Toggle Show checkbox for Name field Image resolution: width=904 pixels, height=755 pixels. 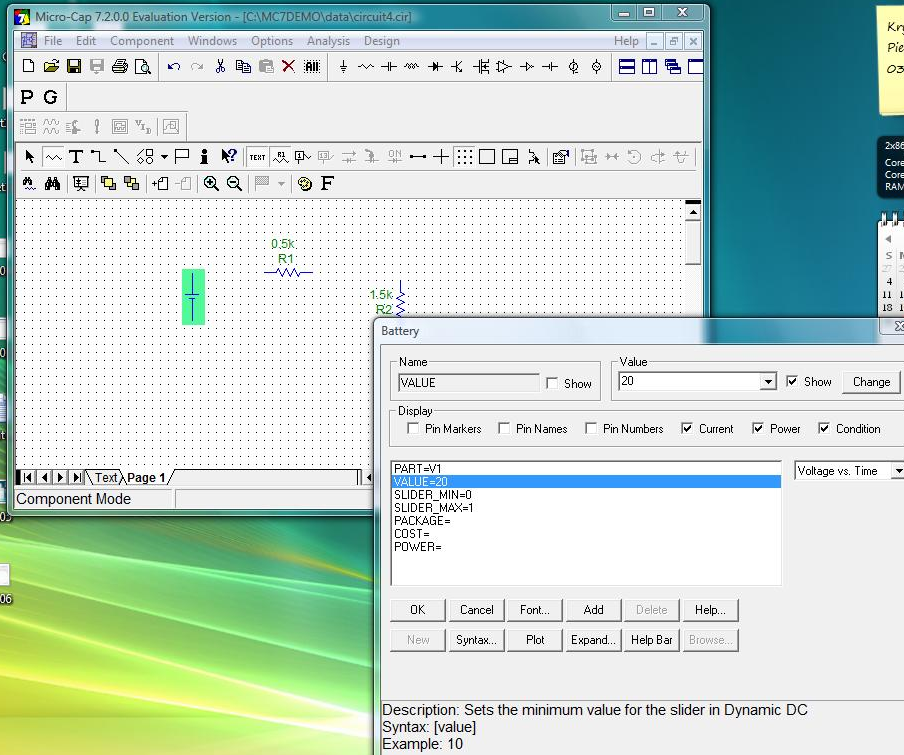[552, 383]
